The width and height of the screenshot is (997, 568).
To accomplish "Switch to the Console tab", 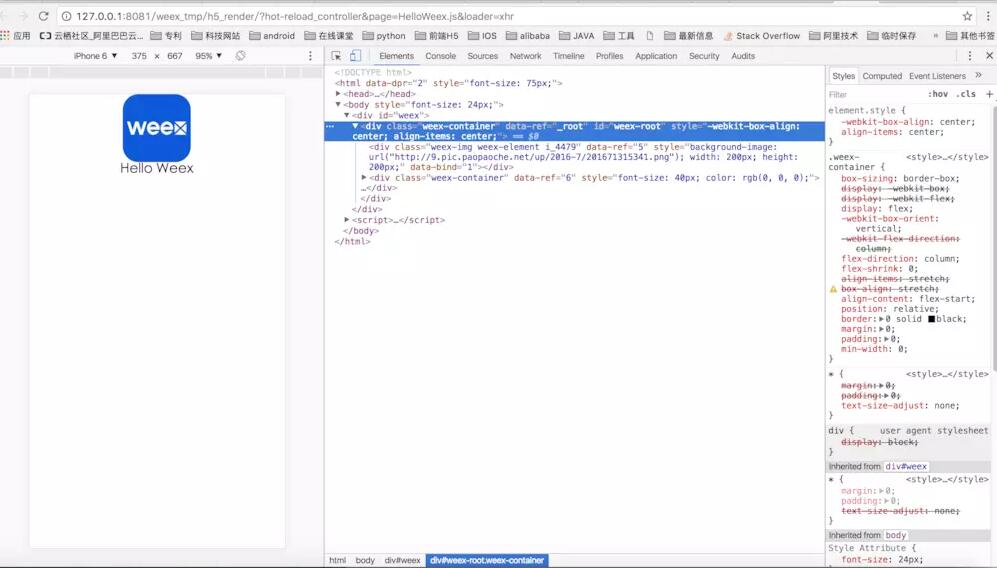I will point(441,56).
